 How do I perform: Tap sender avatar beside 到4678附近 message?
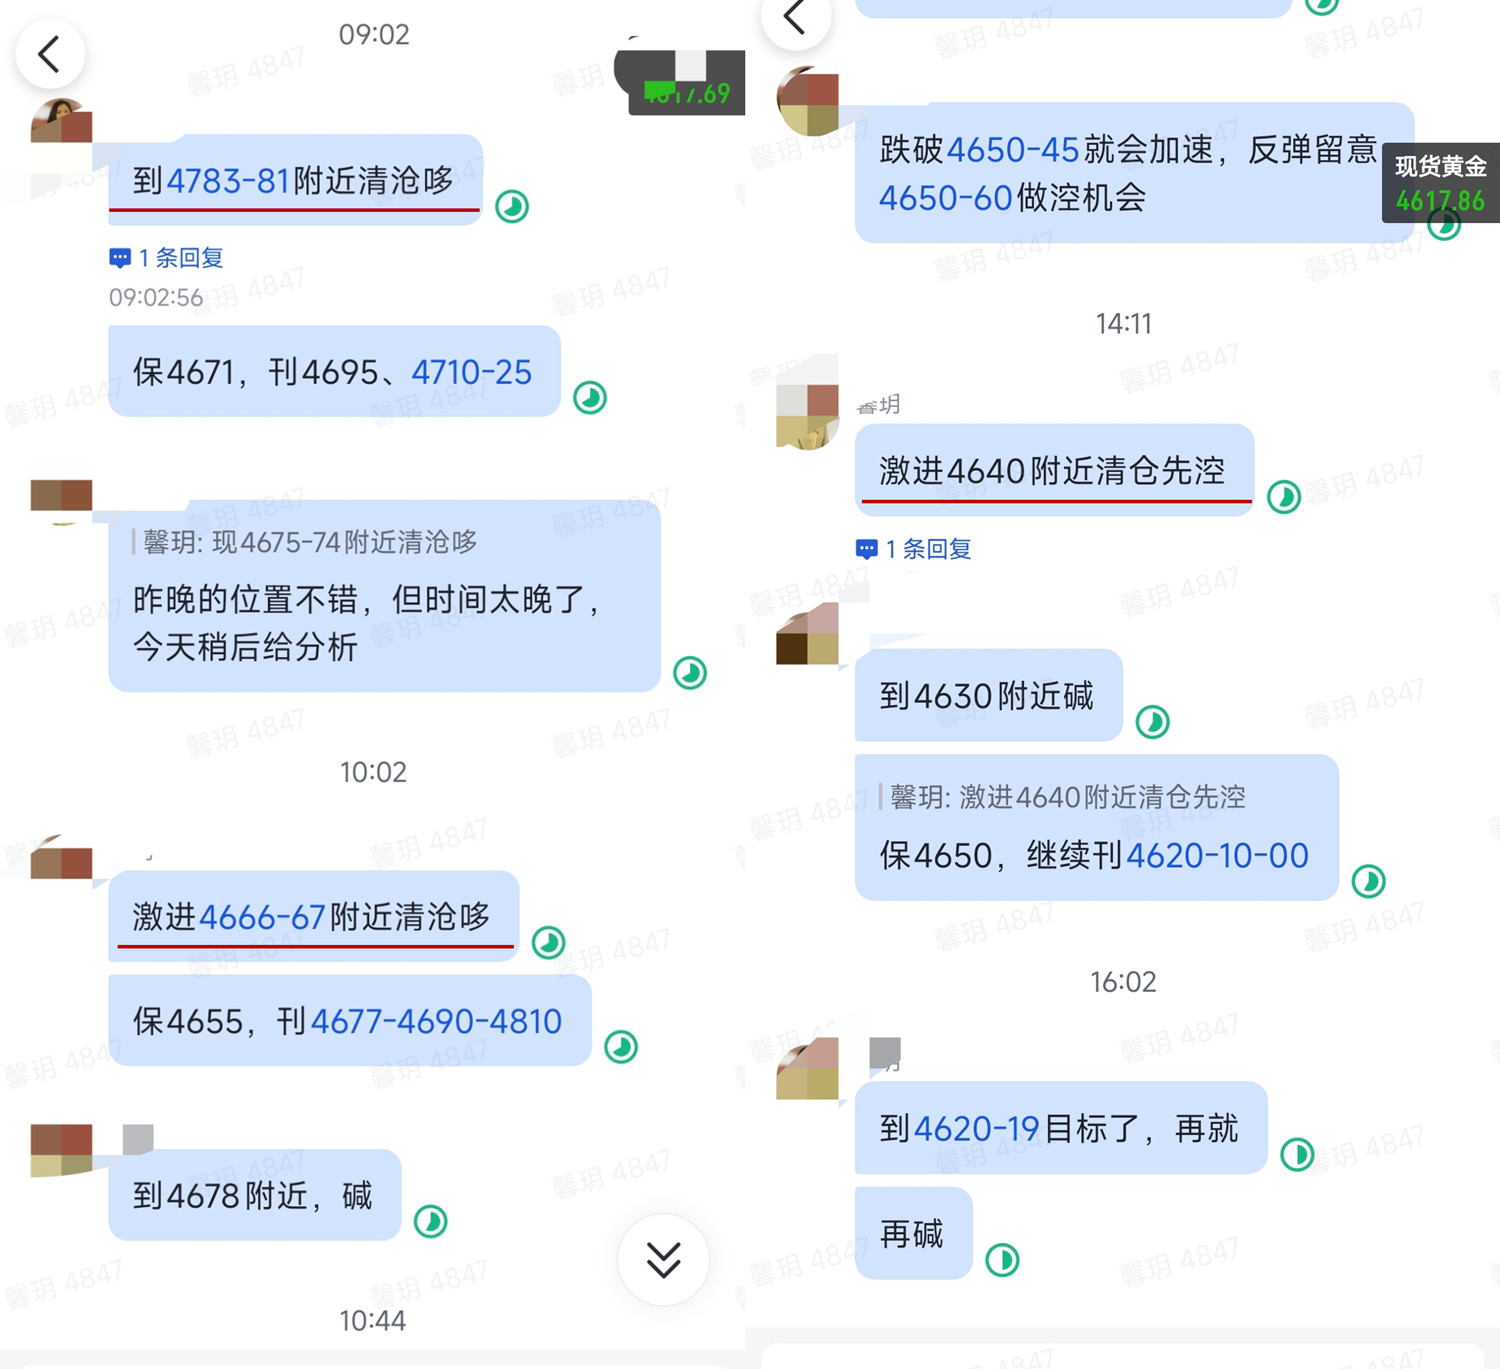pos(61,1150)
